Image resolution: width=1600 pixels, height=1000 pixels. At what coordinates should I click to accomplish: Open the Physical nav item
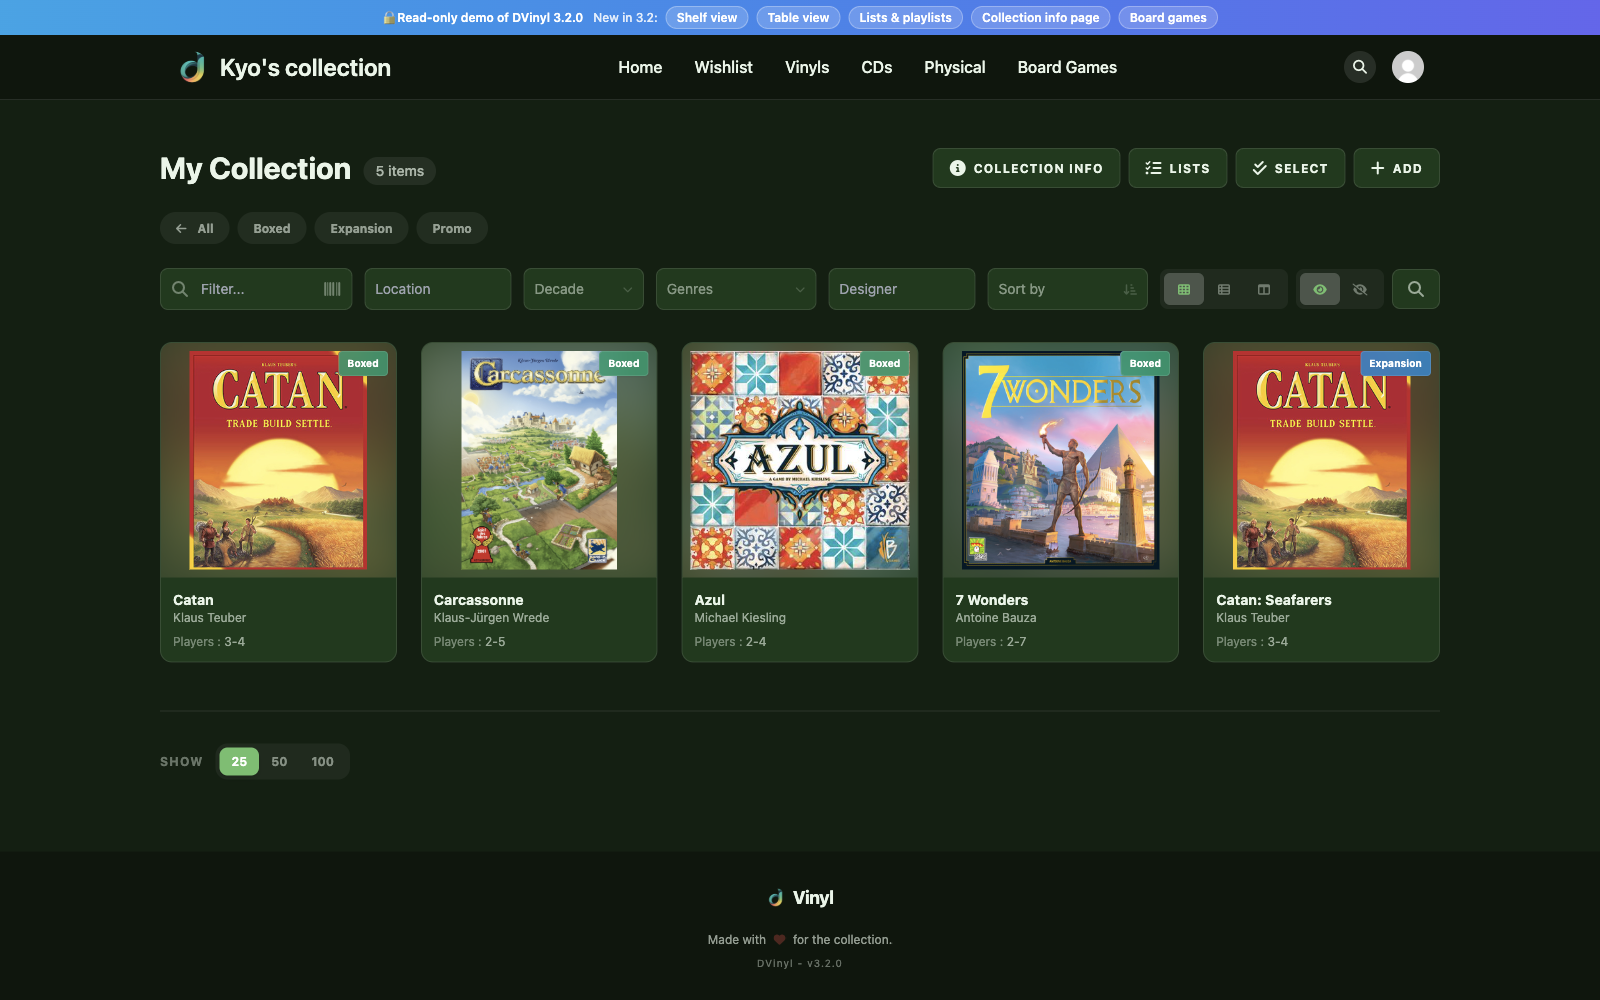pos(955,67)
